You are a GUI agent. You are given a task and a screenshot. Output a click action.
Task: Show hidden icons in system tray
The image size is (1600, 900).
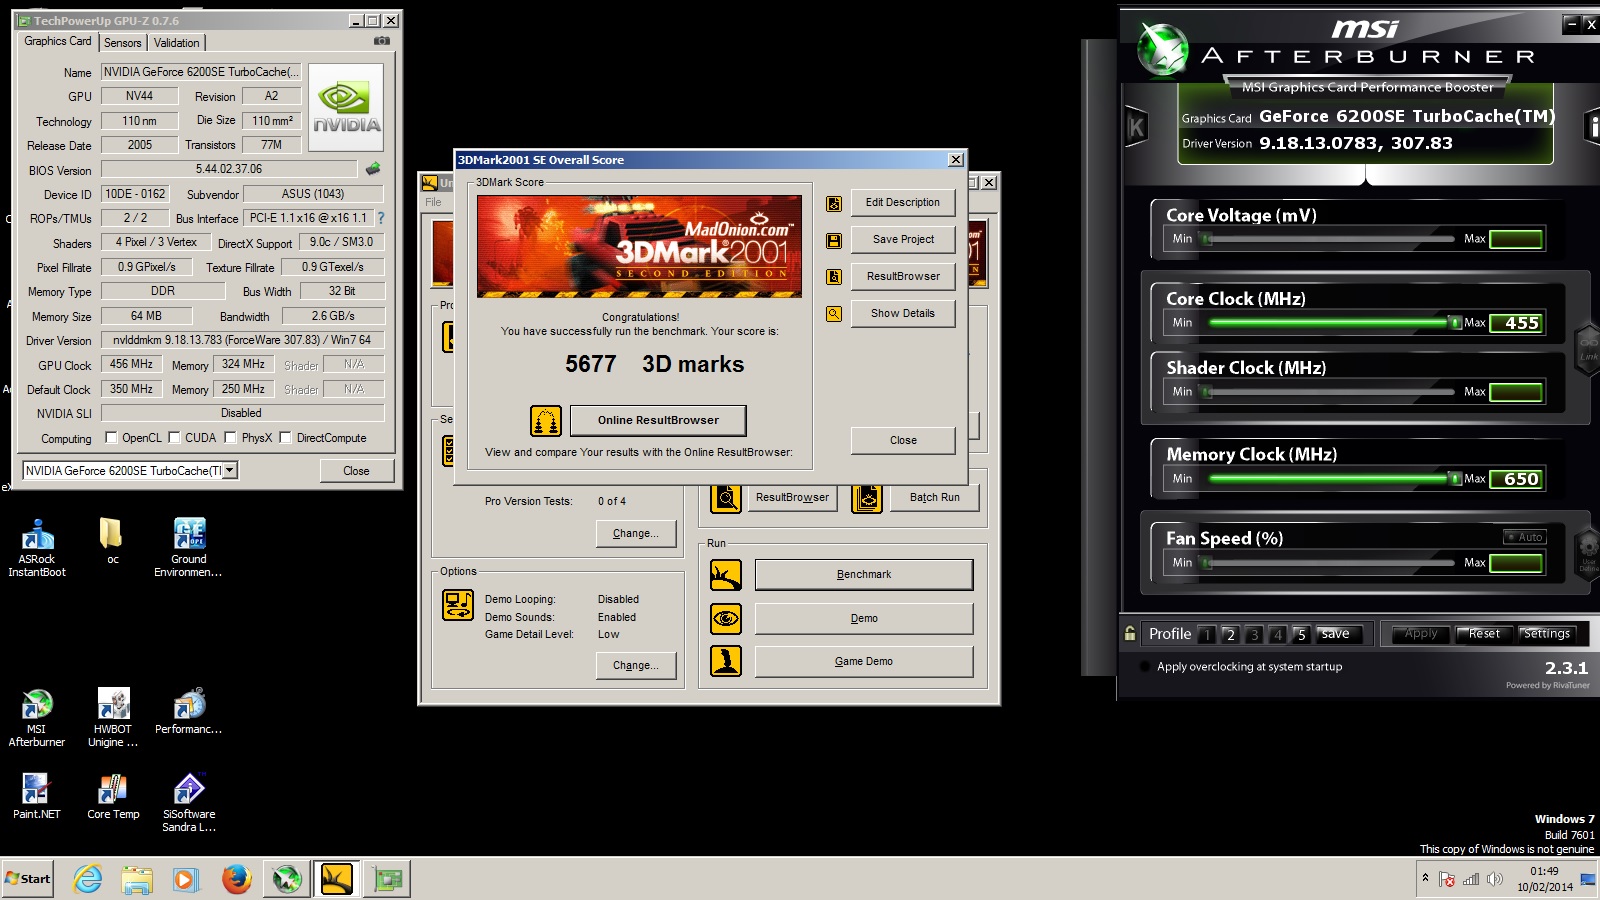tap(1425, 878)
